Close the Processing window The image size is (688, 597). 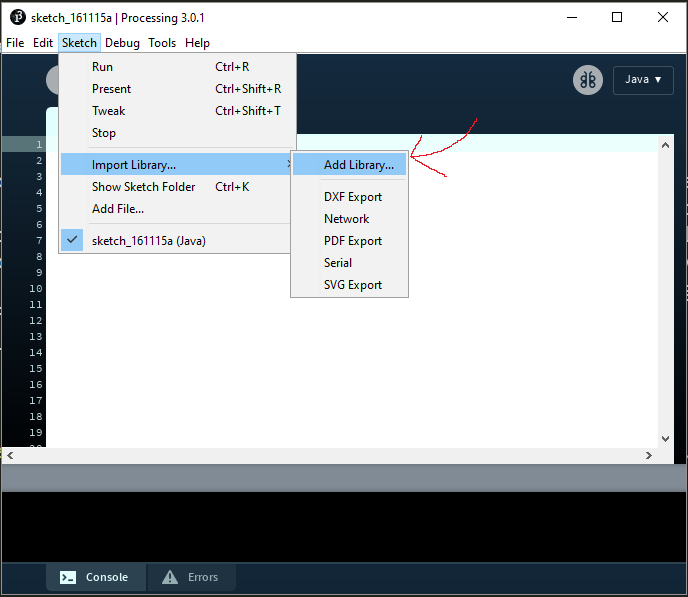[663, 17]
